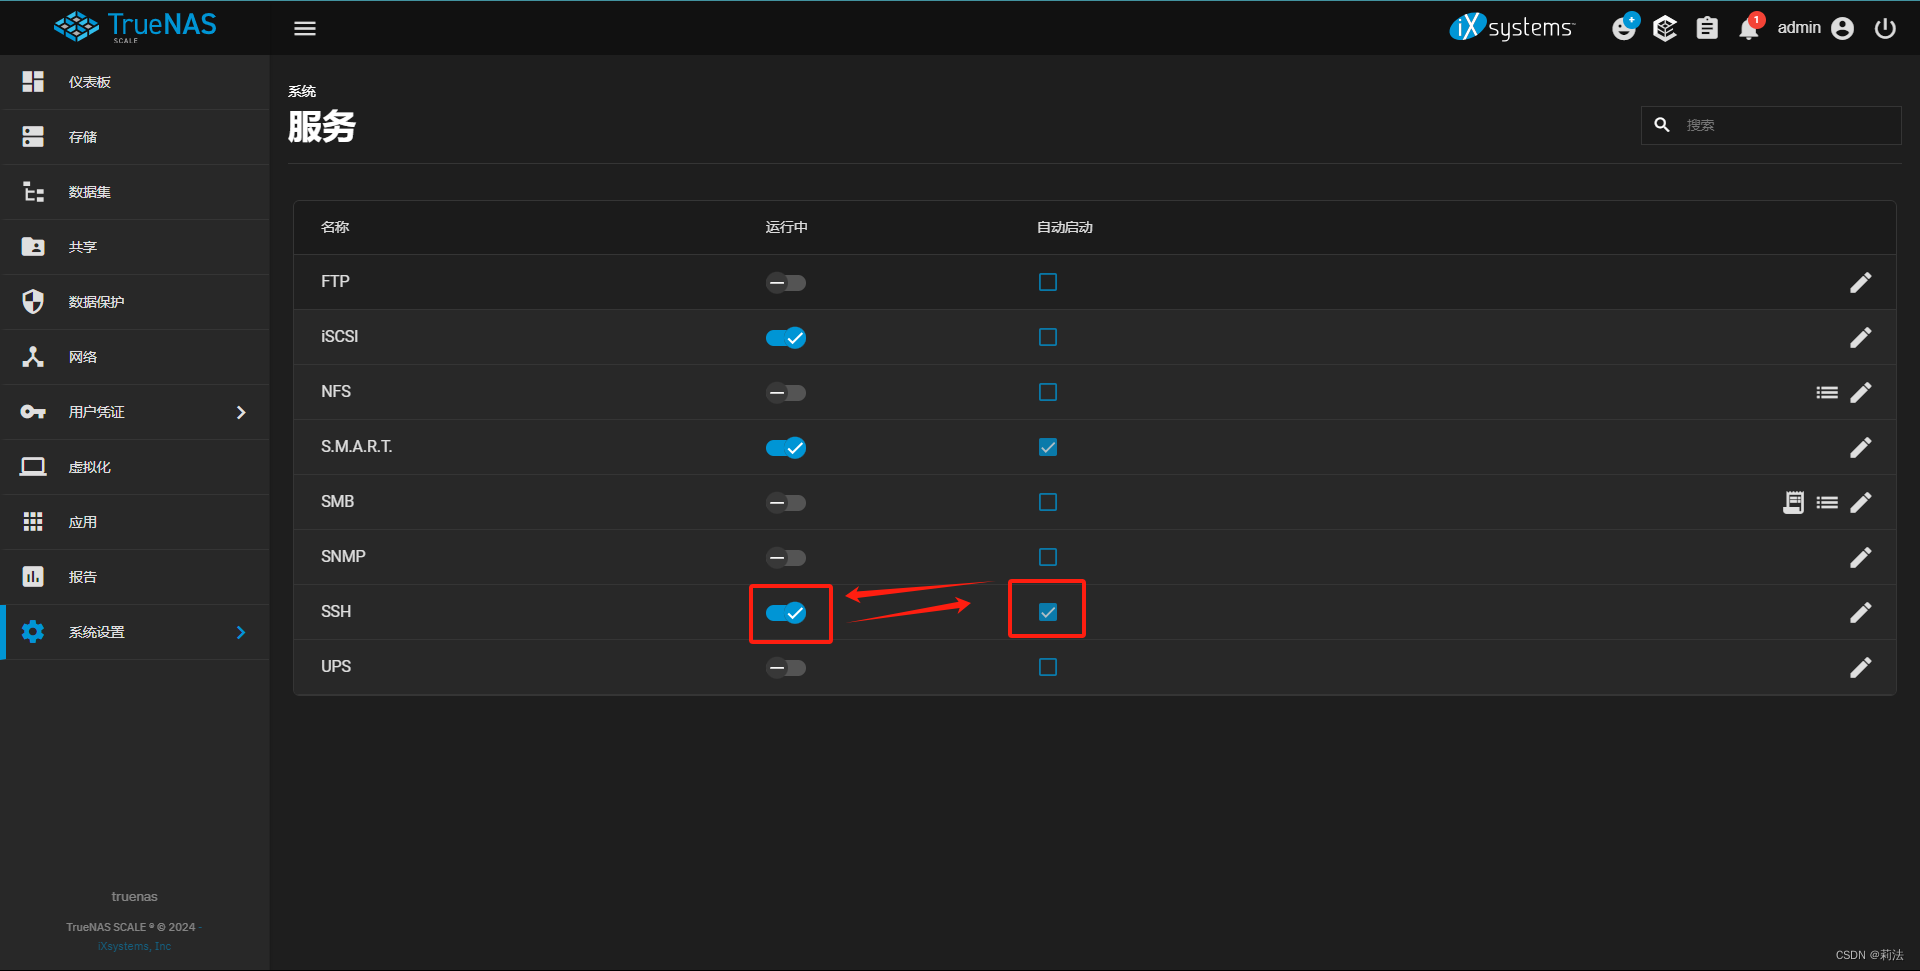Open the 虚拟化 virtualization page
Image resolution: width=1920 pixels, height=971 pixels.
(135, 467)
